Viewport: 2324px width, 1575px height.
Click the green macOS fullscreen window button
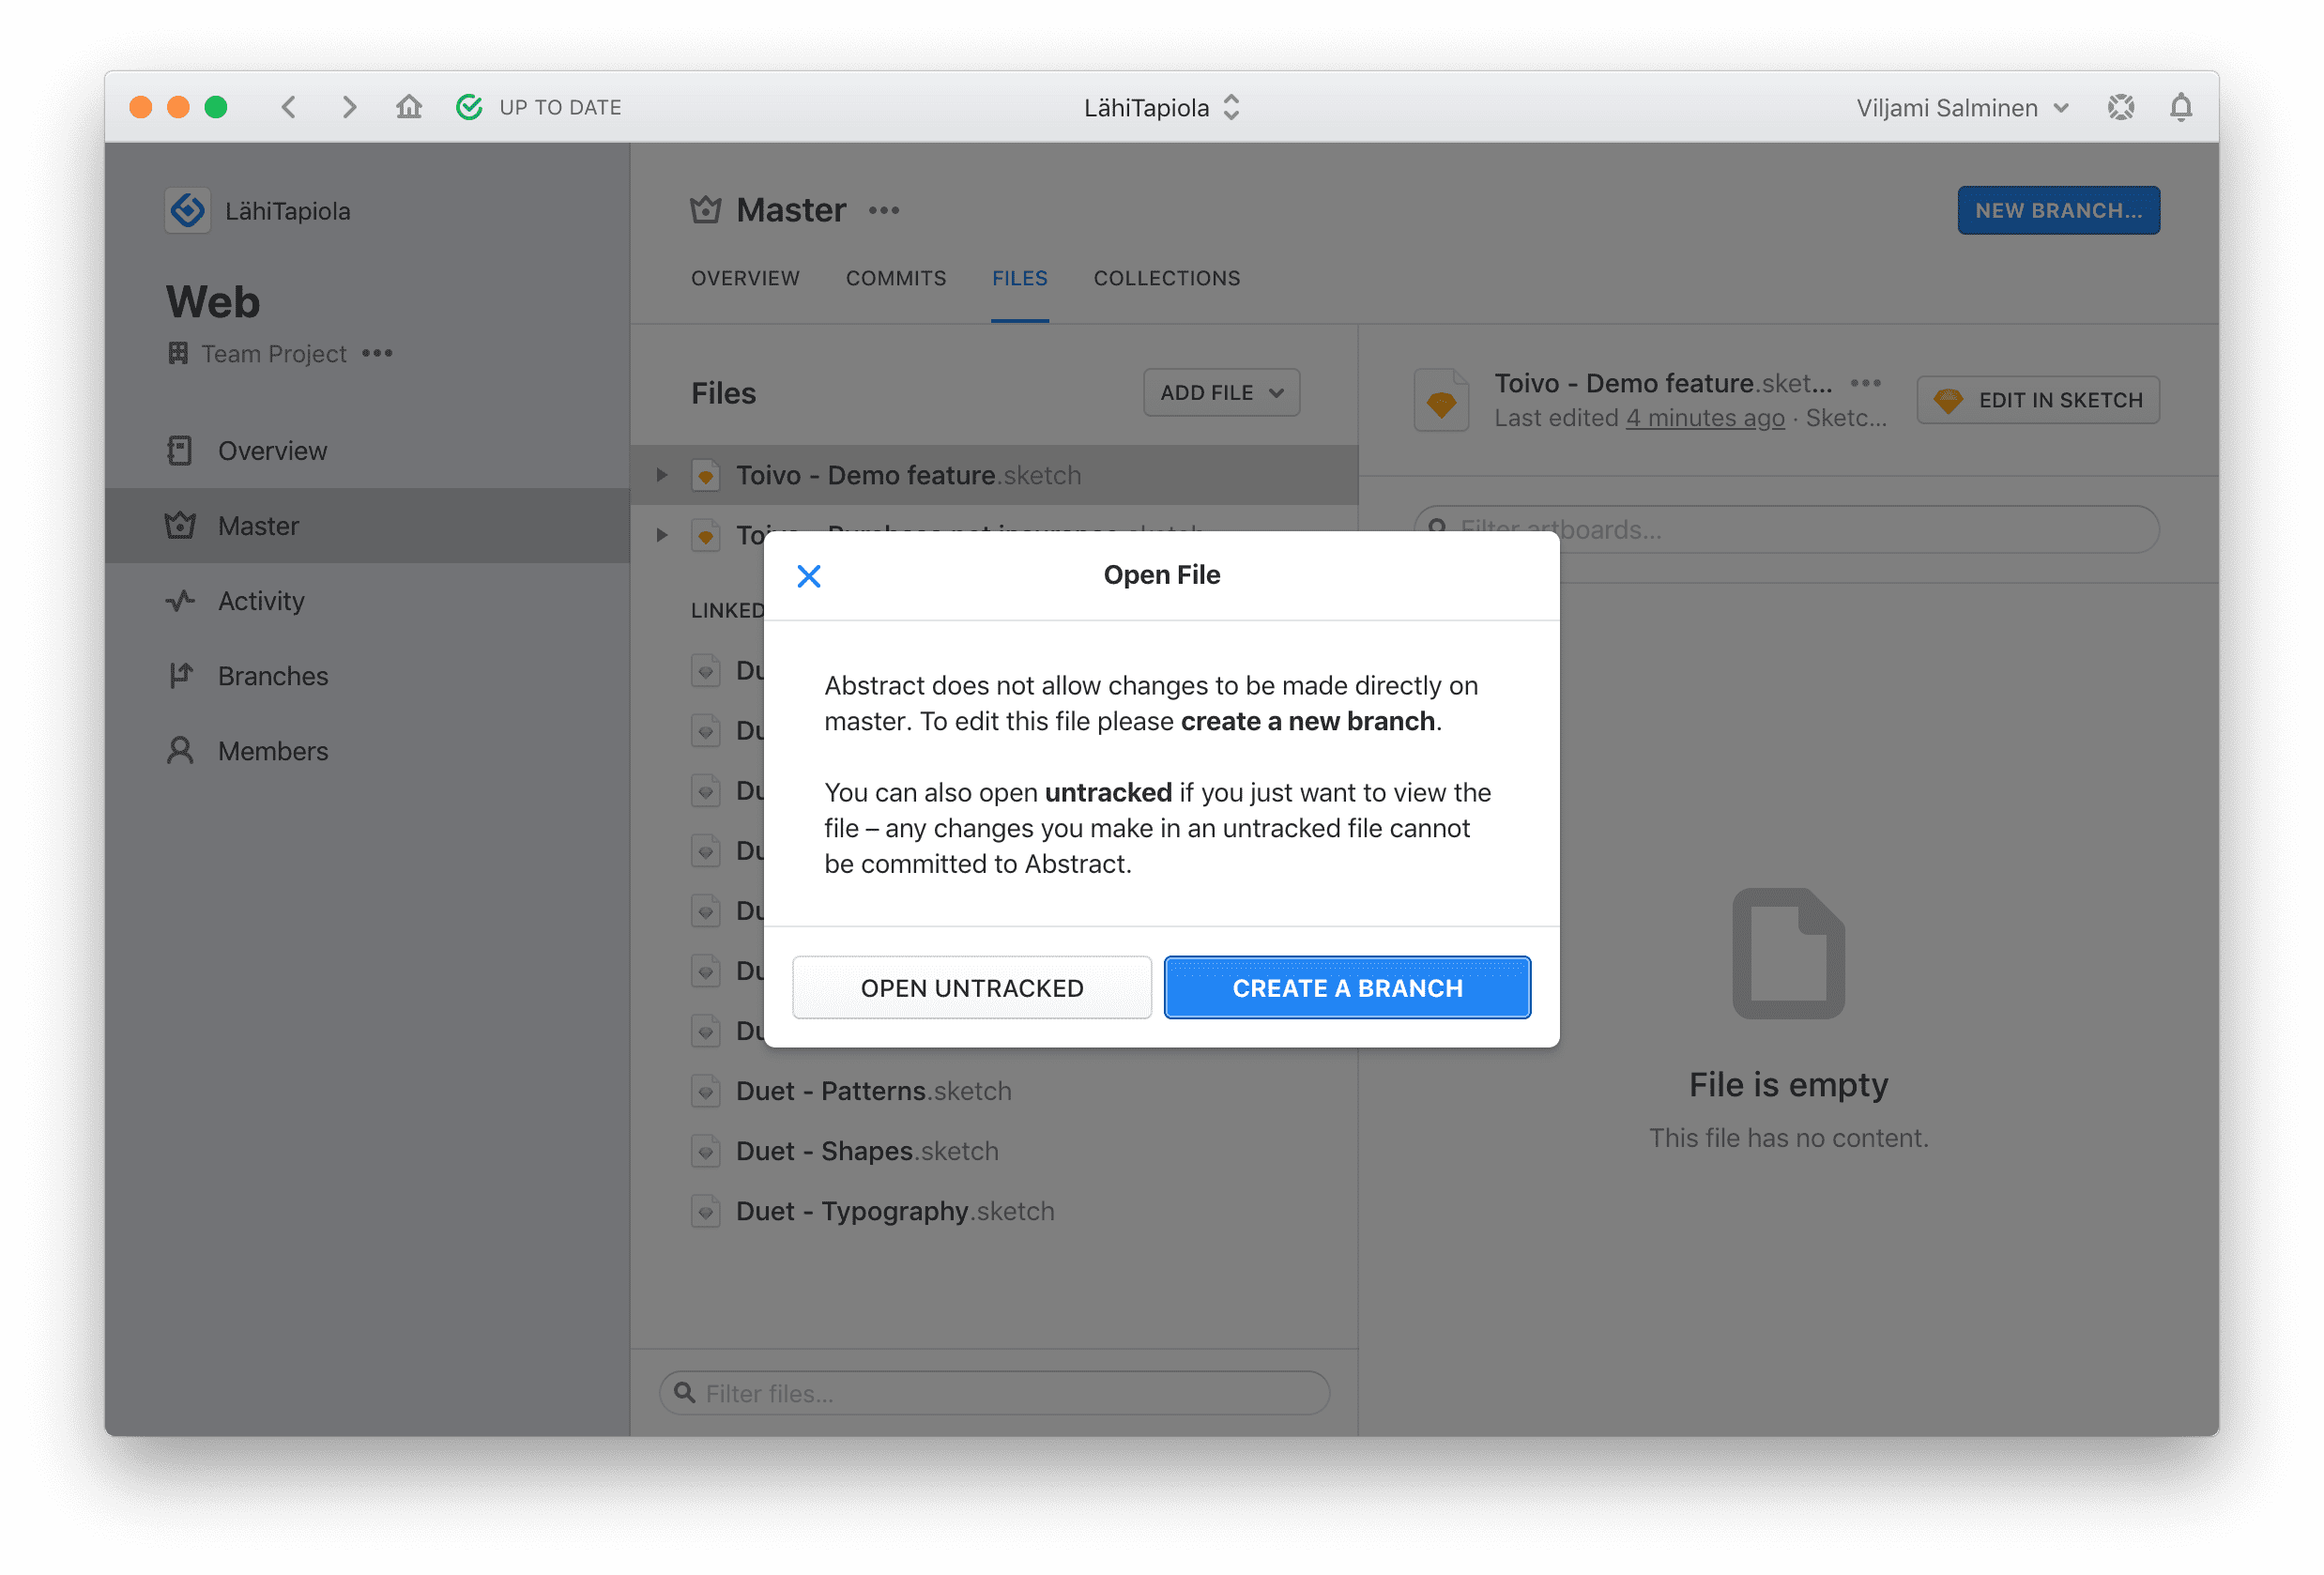click(x=216, y=107)
